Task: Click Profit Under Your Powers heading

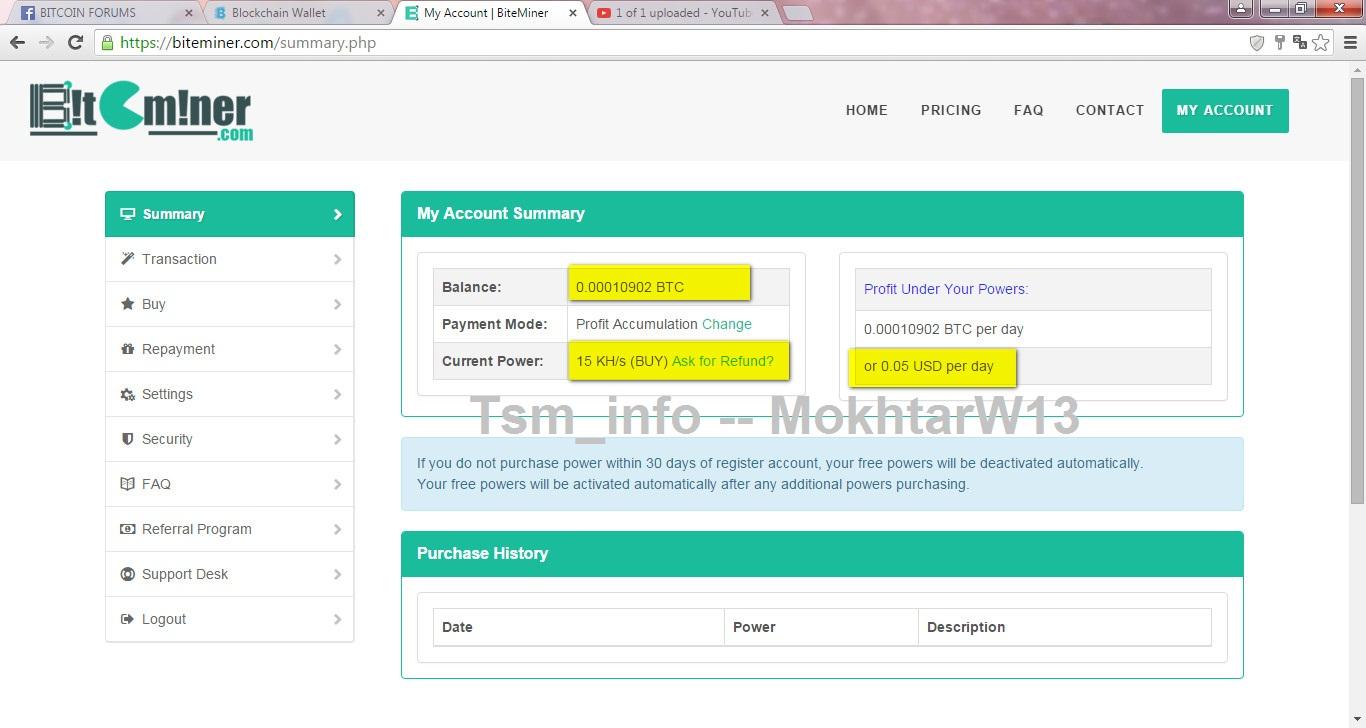Action: pos(946,289)
